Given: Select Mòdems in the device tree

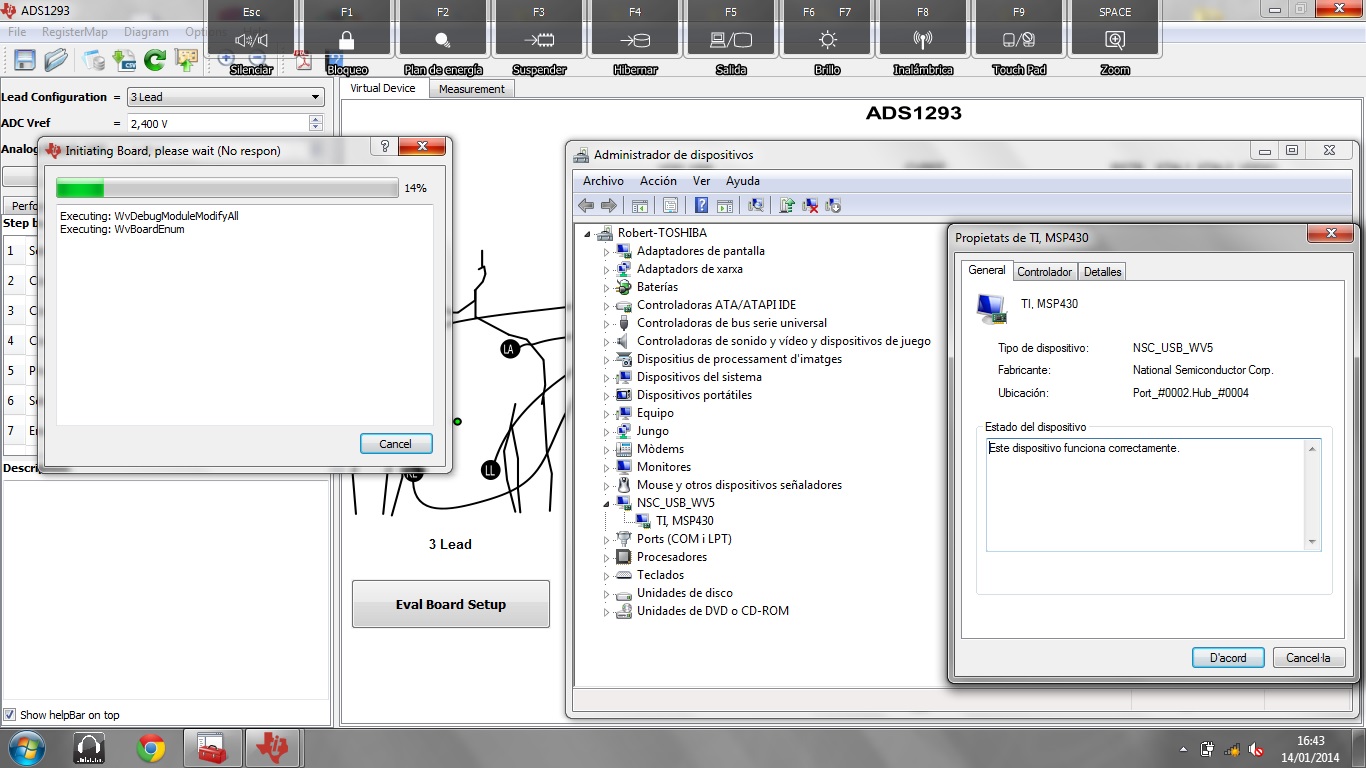Looking at the screenshot, I should coord(660,449).
